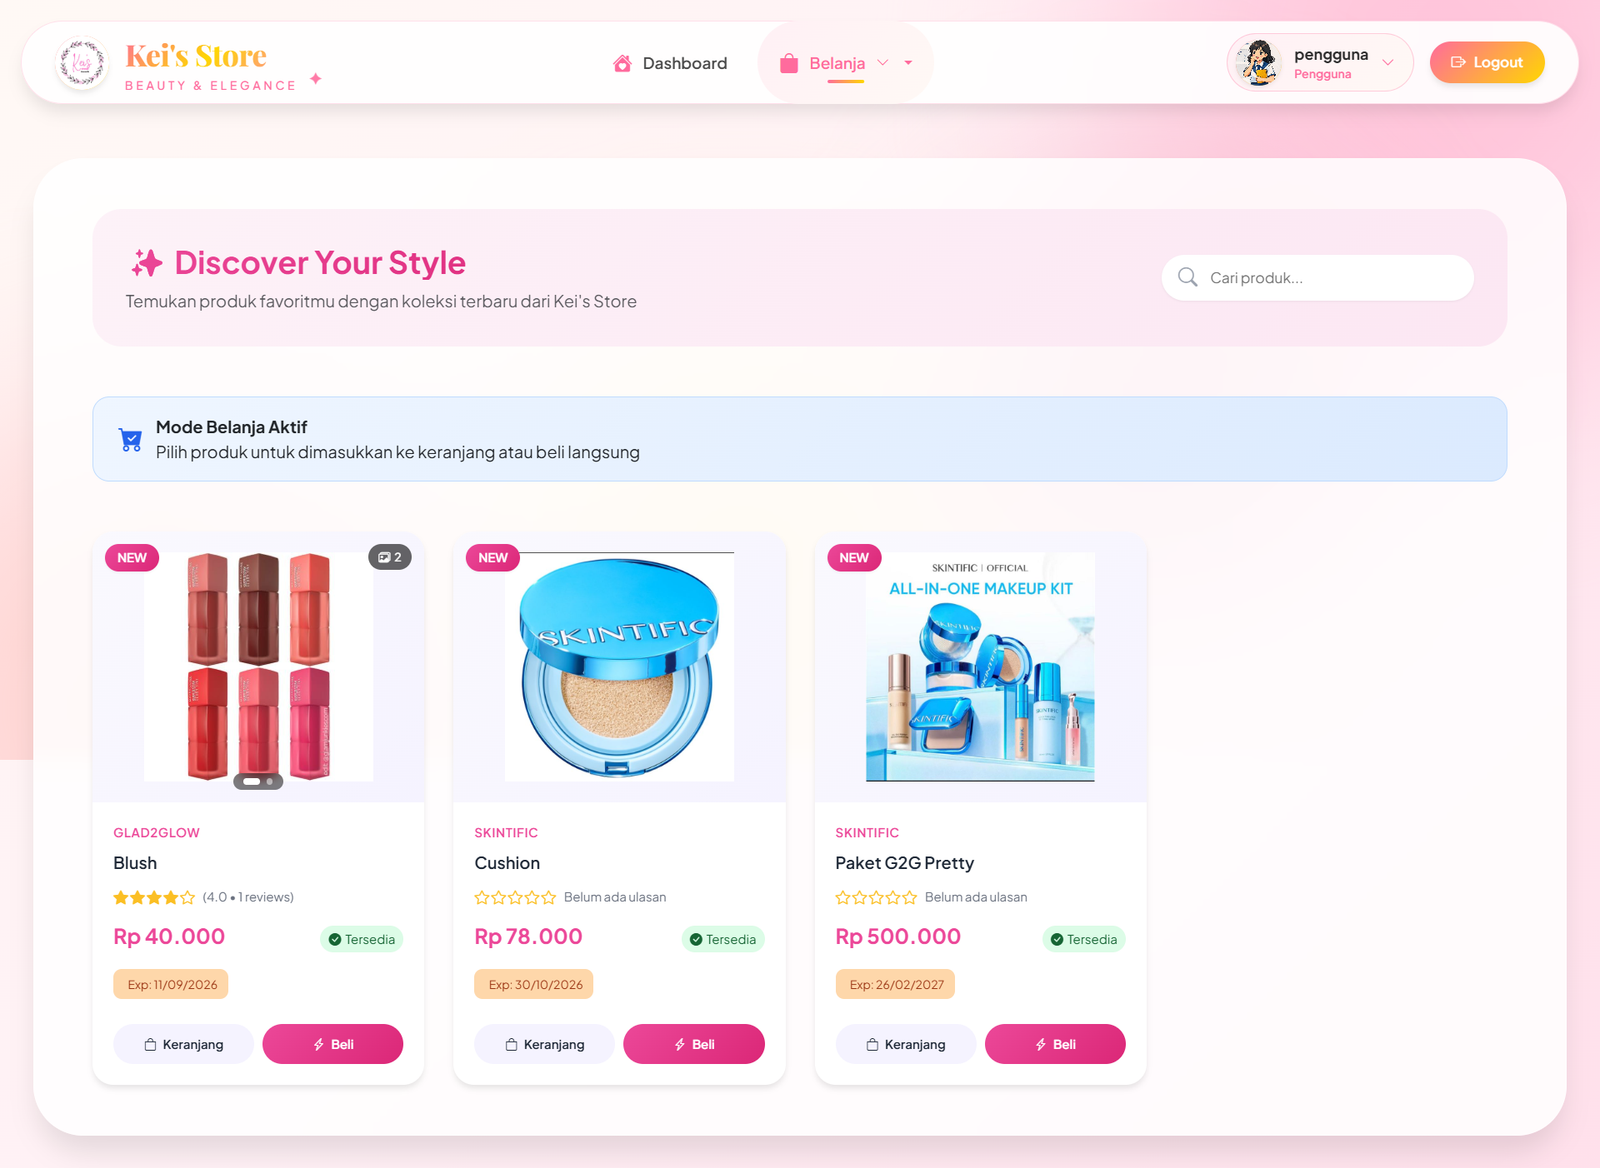The image size is (1600, 1168).
Task: Focus the Cari produk search field
Action: coord(1318,277)
